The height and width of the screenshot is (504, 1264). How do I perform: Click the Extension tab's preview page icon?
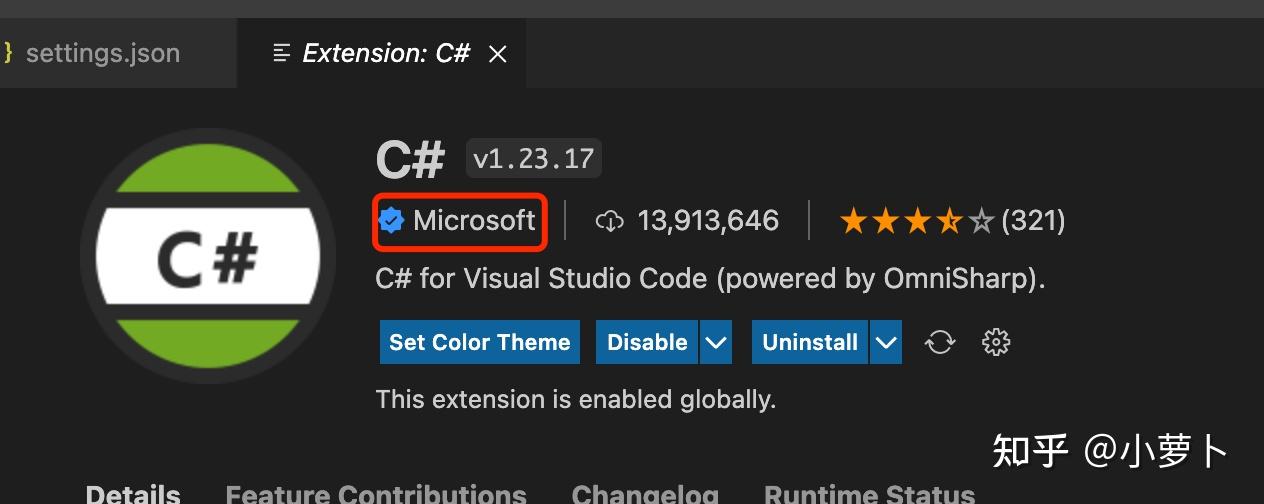click(282, 53)
